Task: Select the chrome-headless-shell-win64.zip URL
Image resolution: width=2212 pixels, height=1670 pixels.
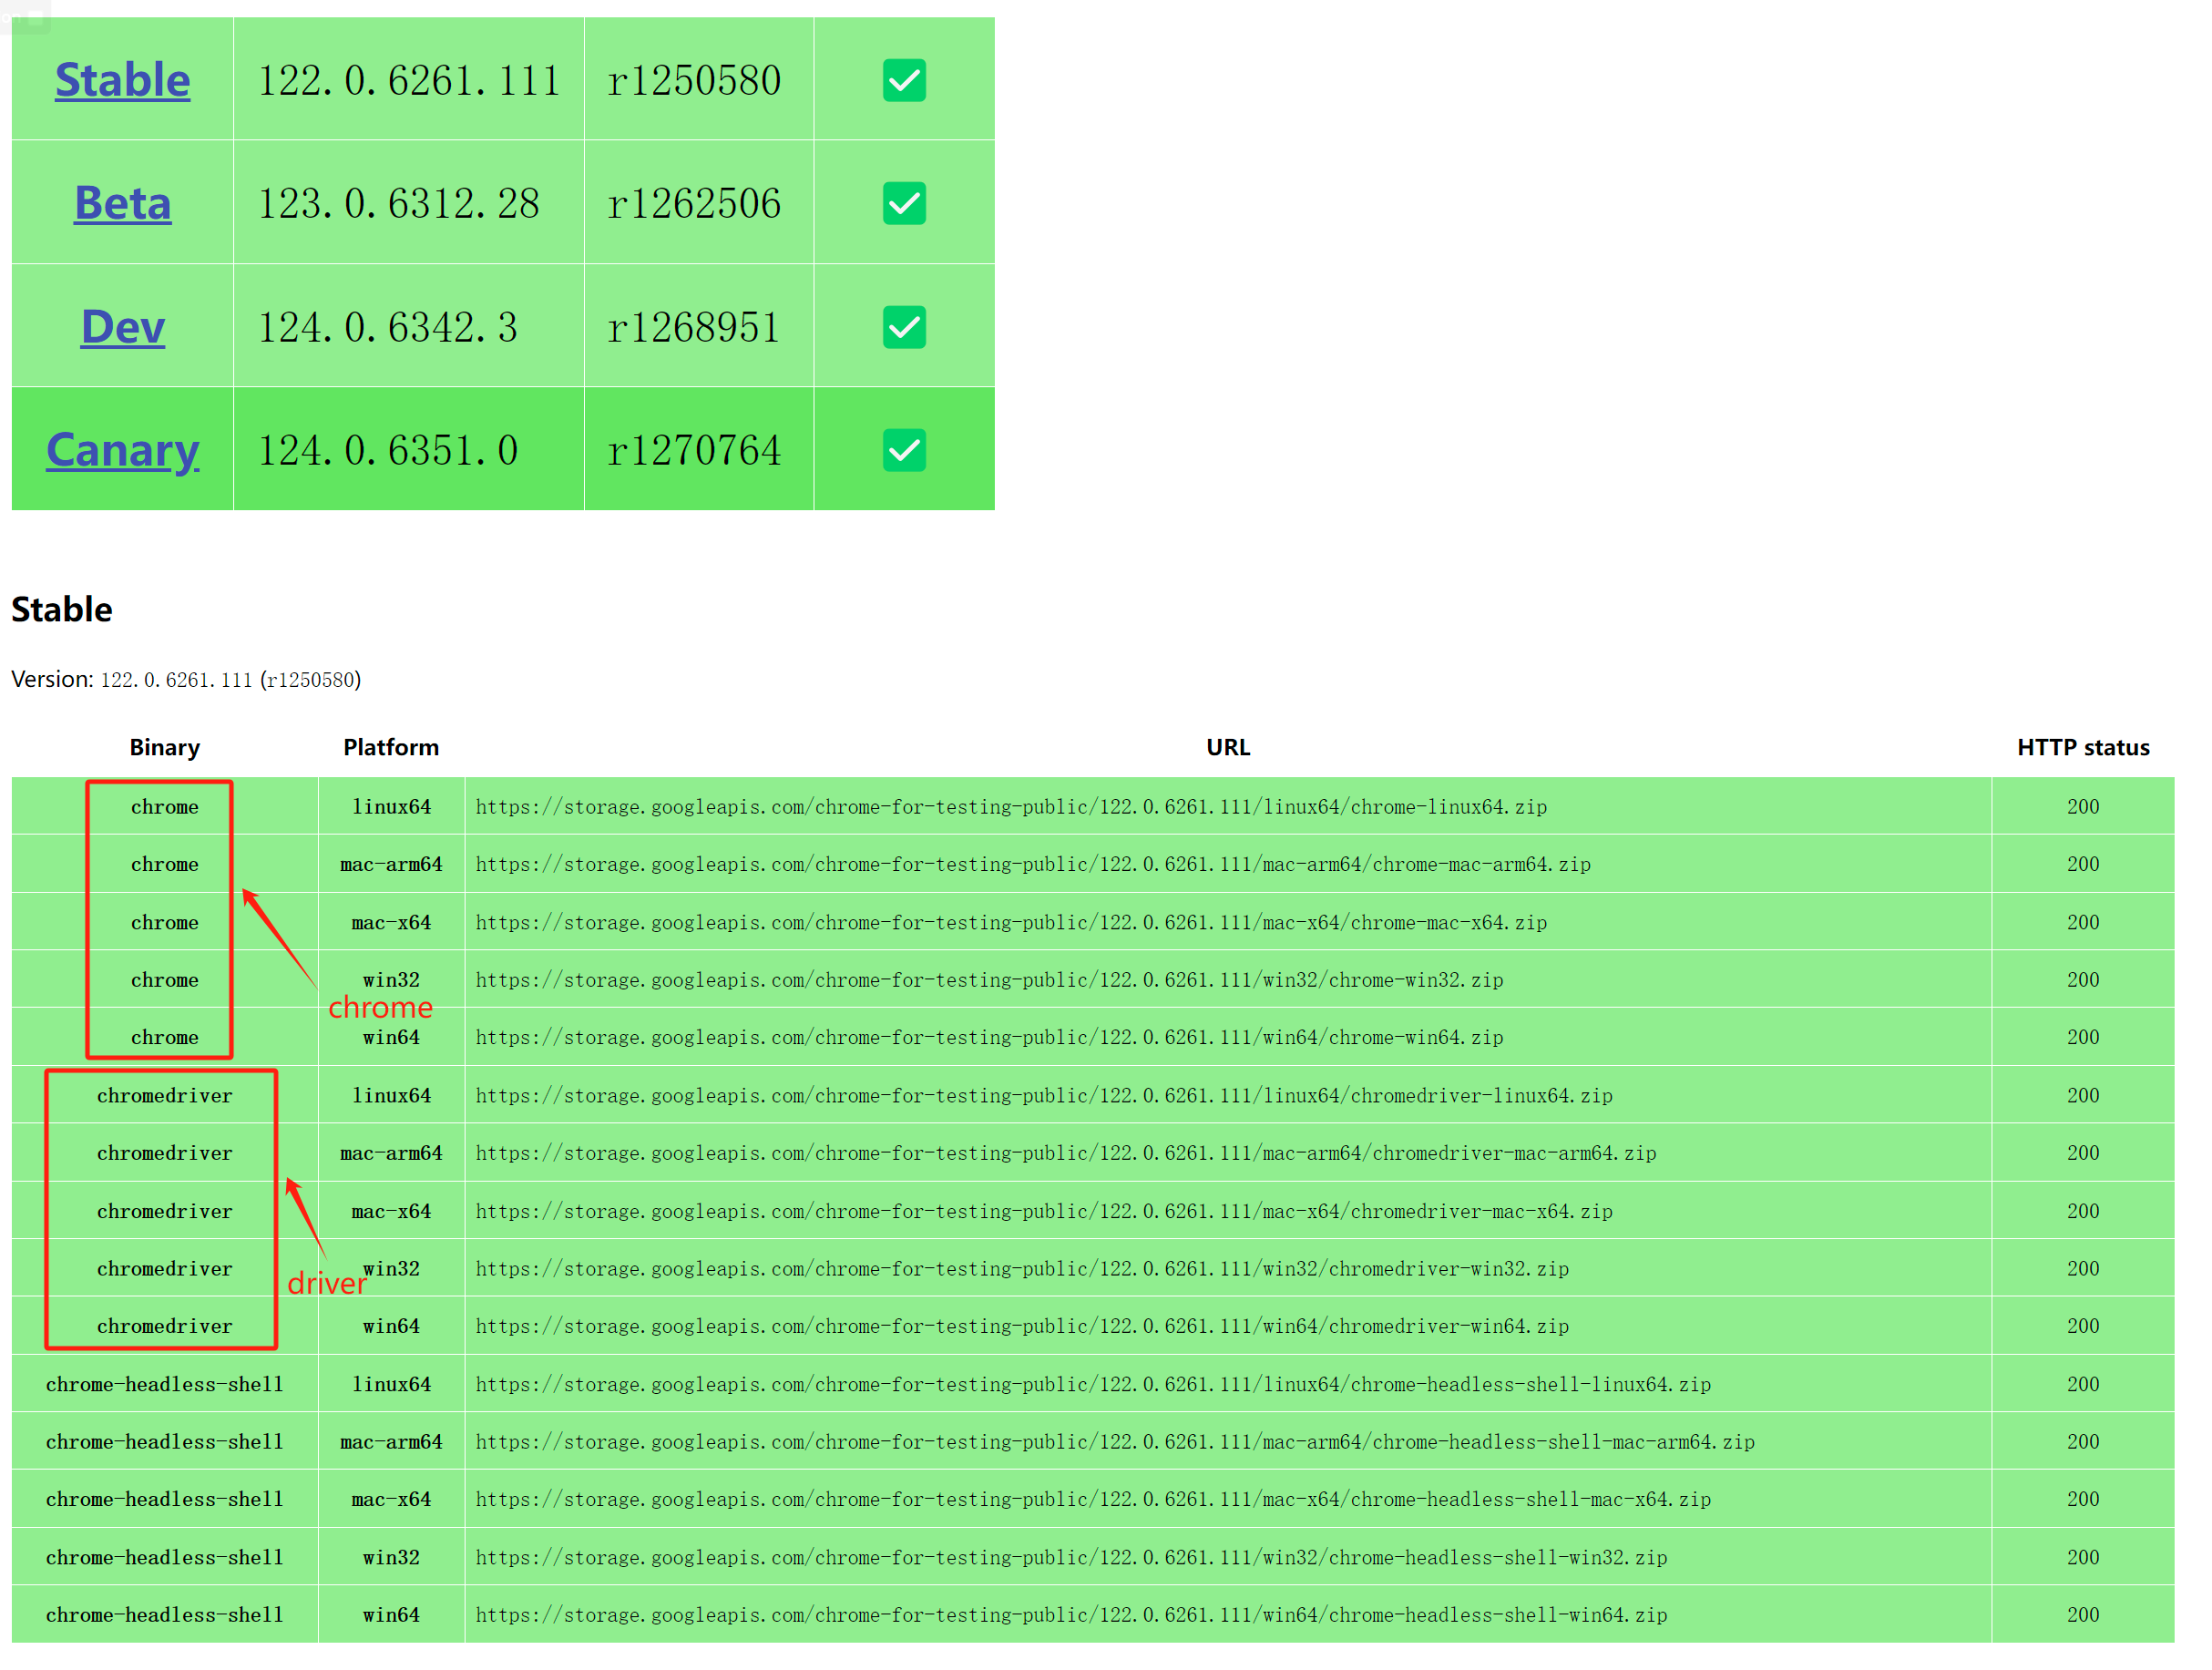Action: [1071, 1615]
